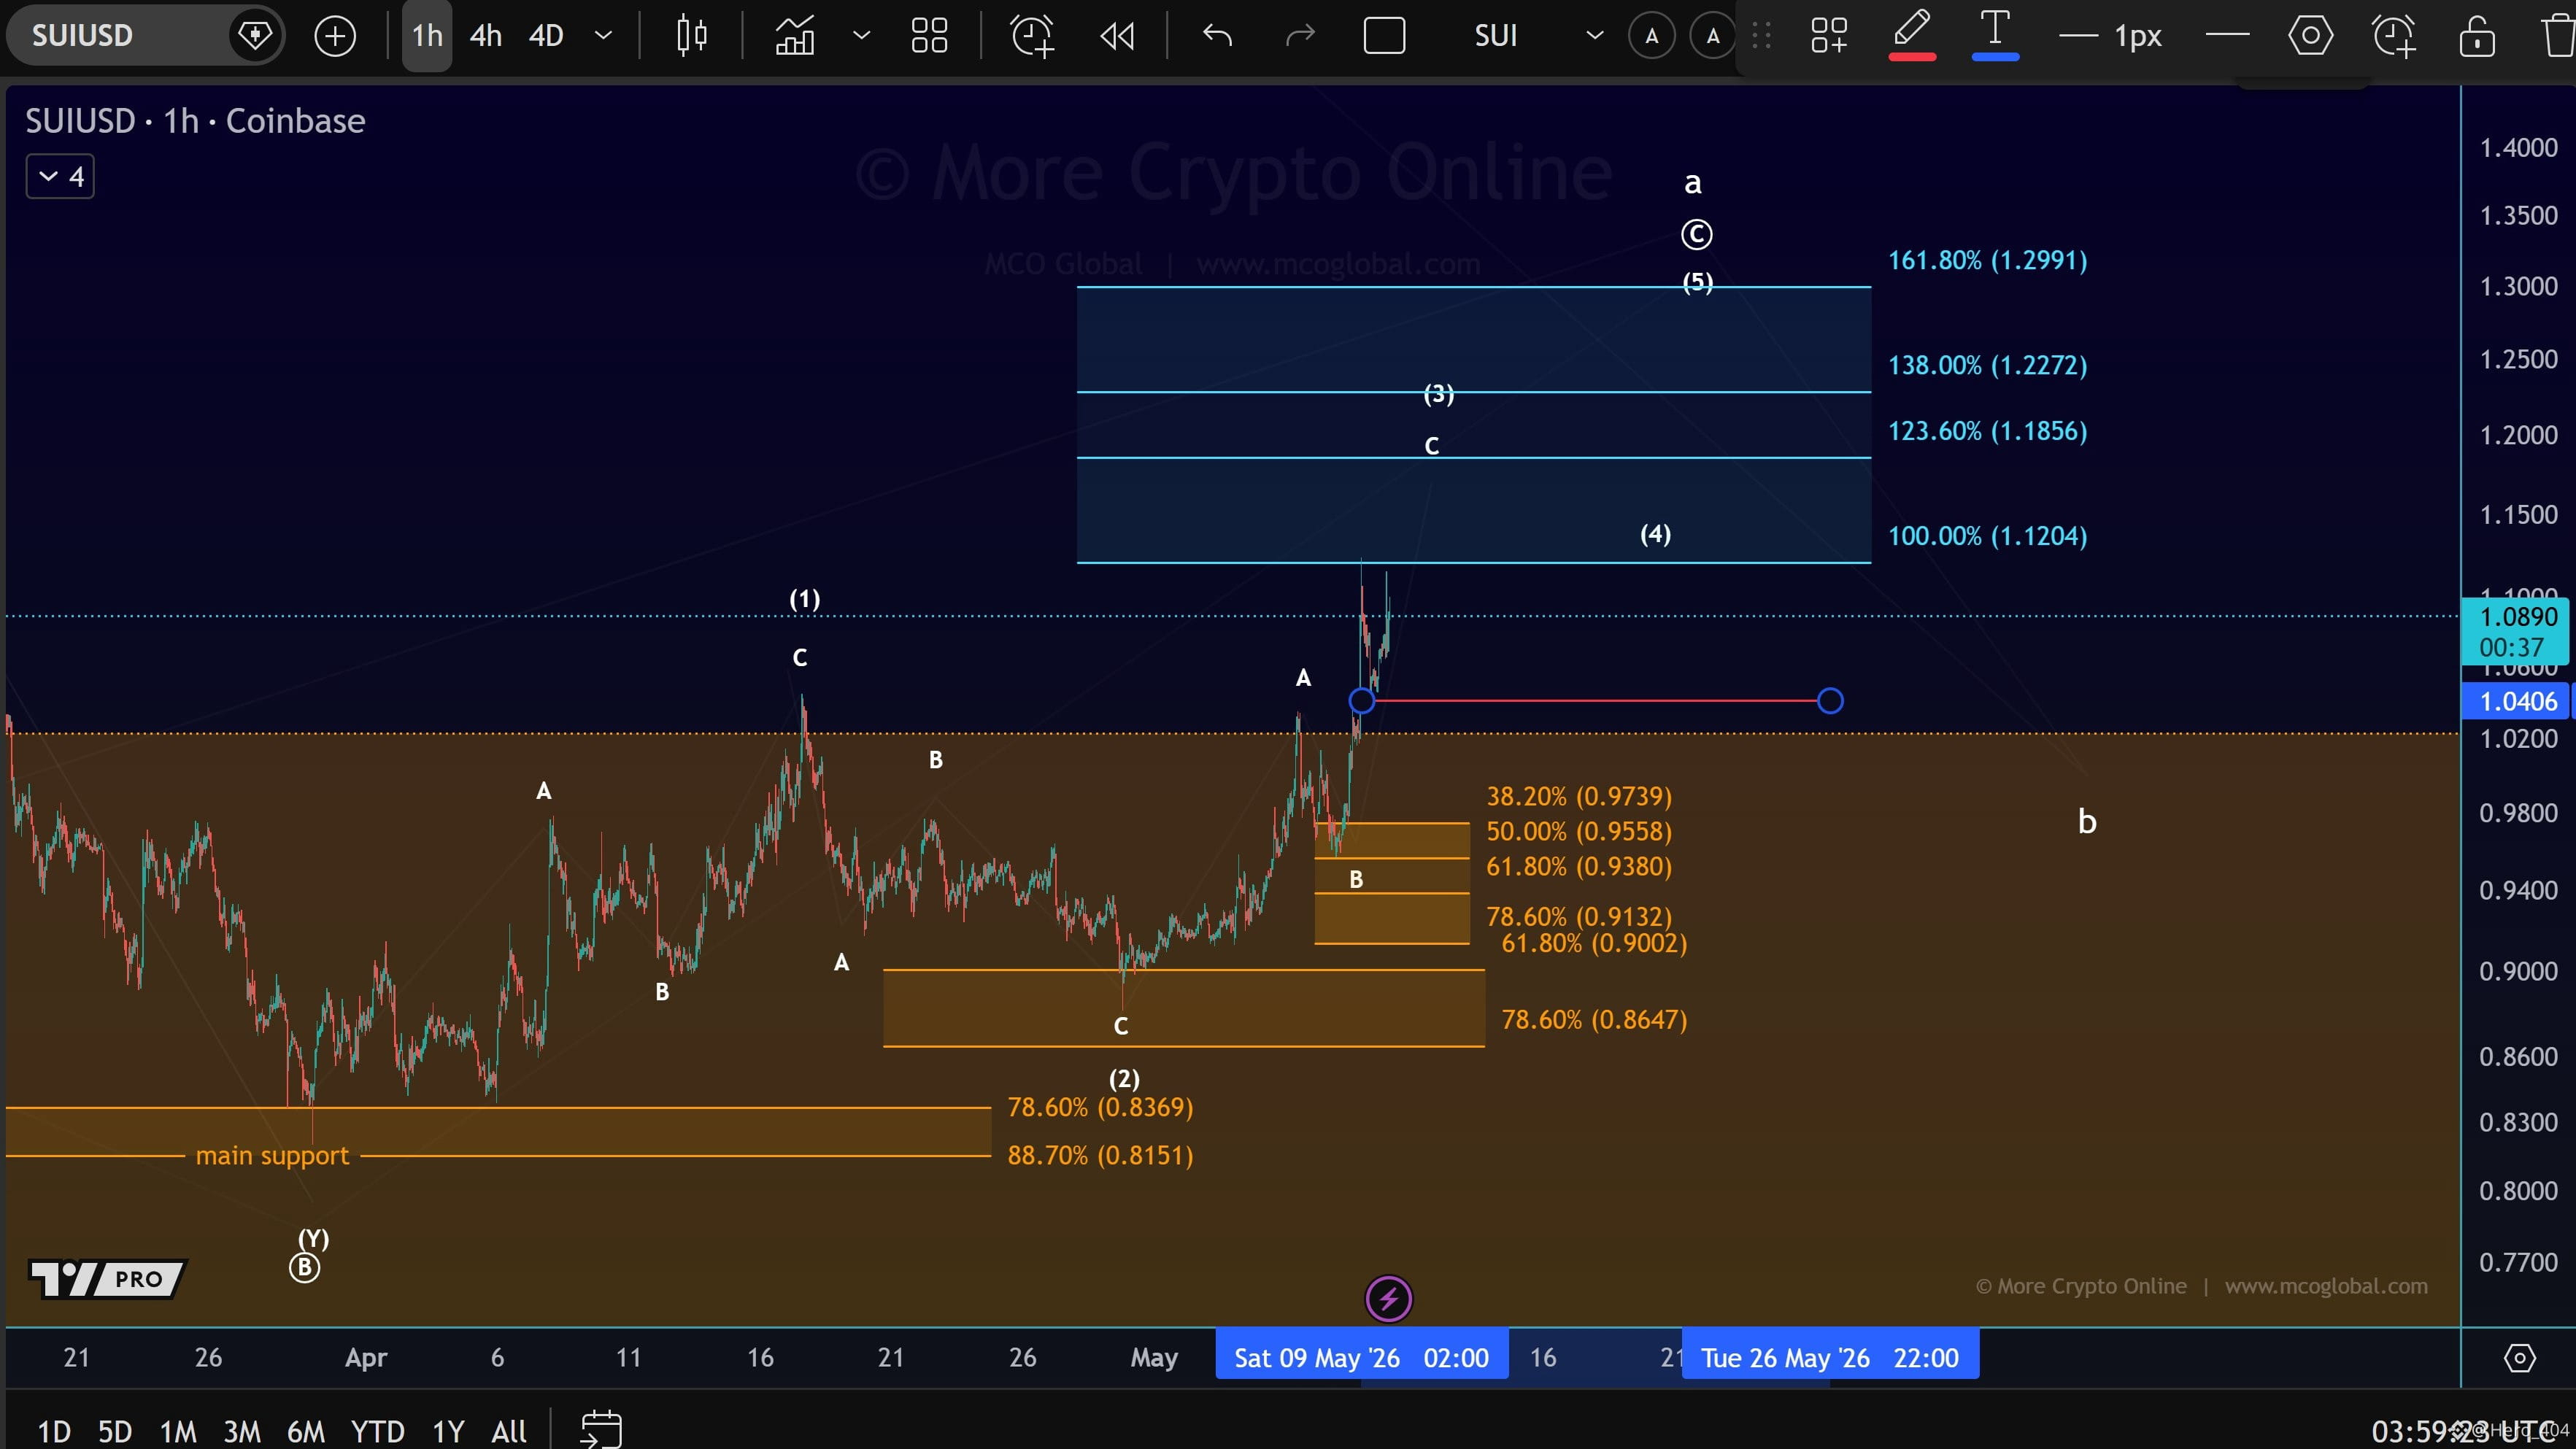This screenshot has width=2576, height=1449.
Task: Grab the drawing toolbar drag handle
Action: [x=1762, y=36]
